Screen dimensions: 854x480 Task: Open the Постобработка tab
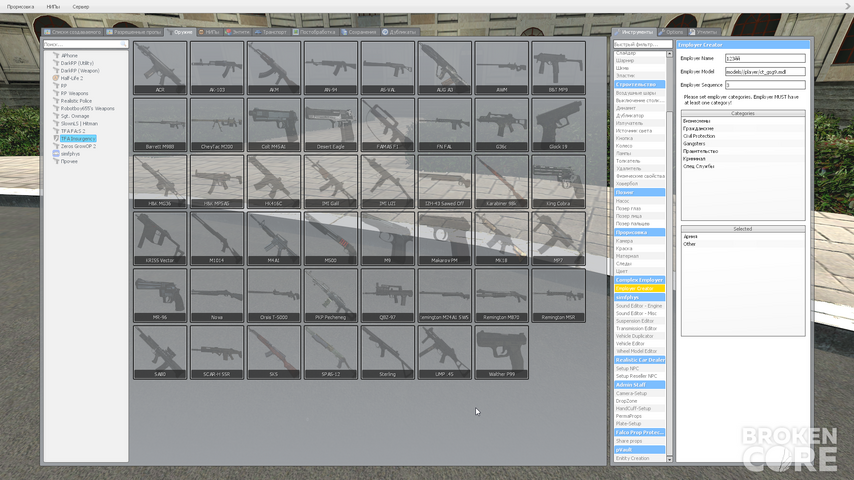[314, 32]
